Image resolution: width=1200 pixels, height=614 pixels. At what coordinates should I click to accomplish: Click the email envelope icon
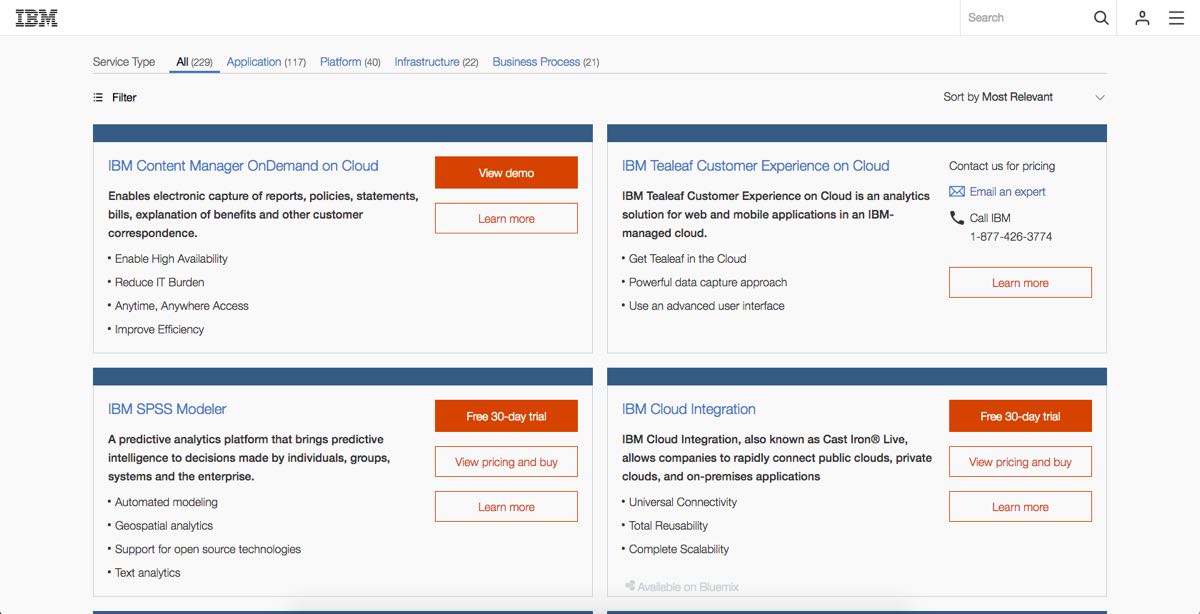pos(957,191)
